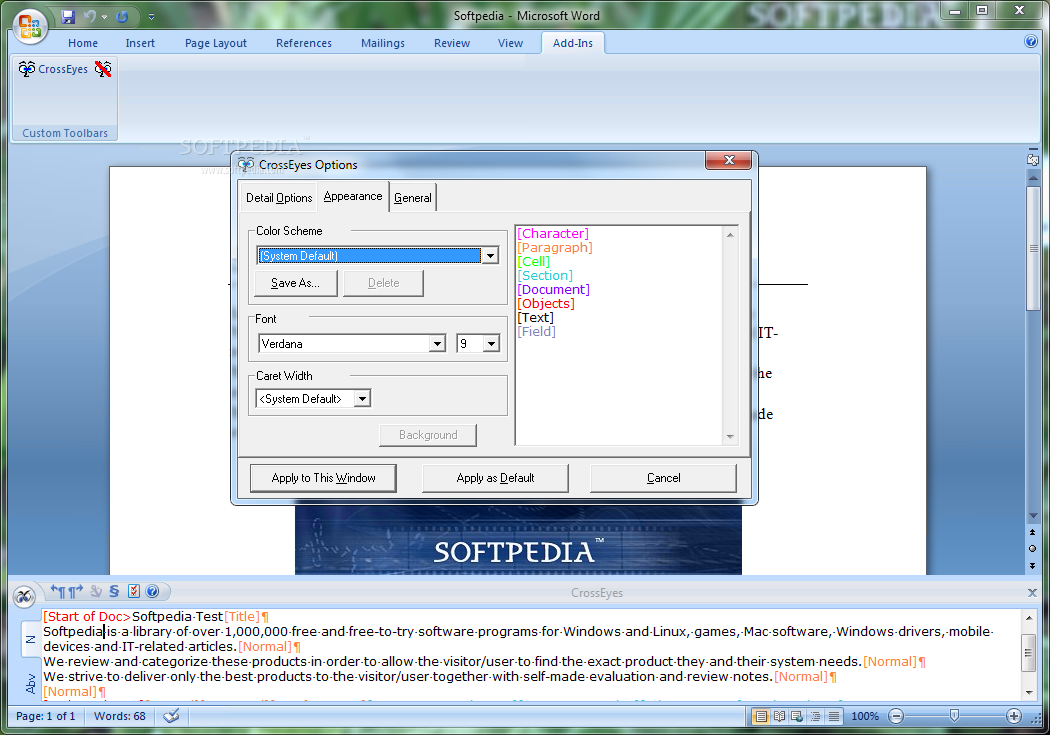This screenshot has width=1050, height=735.
Task: Open the Verdana font name dropdown
Action: coord(437,343)
